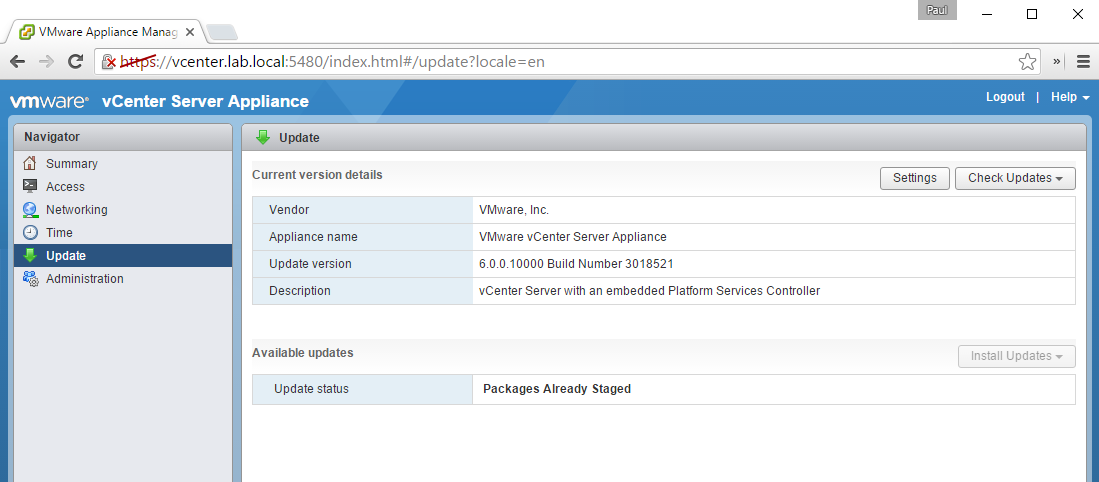The height and width of the screenshot is (482, 1099).
Task: Click the Description label cell
Action: (x=362, y=291)
